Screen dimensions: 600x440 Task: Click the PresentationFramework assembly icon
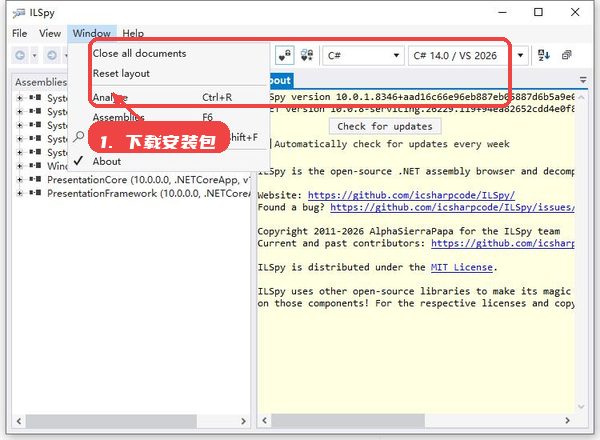point(35,193)
